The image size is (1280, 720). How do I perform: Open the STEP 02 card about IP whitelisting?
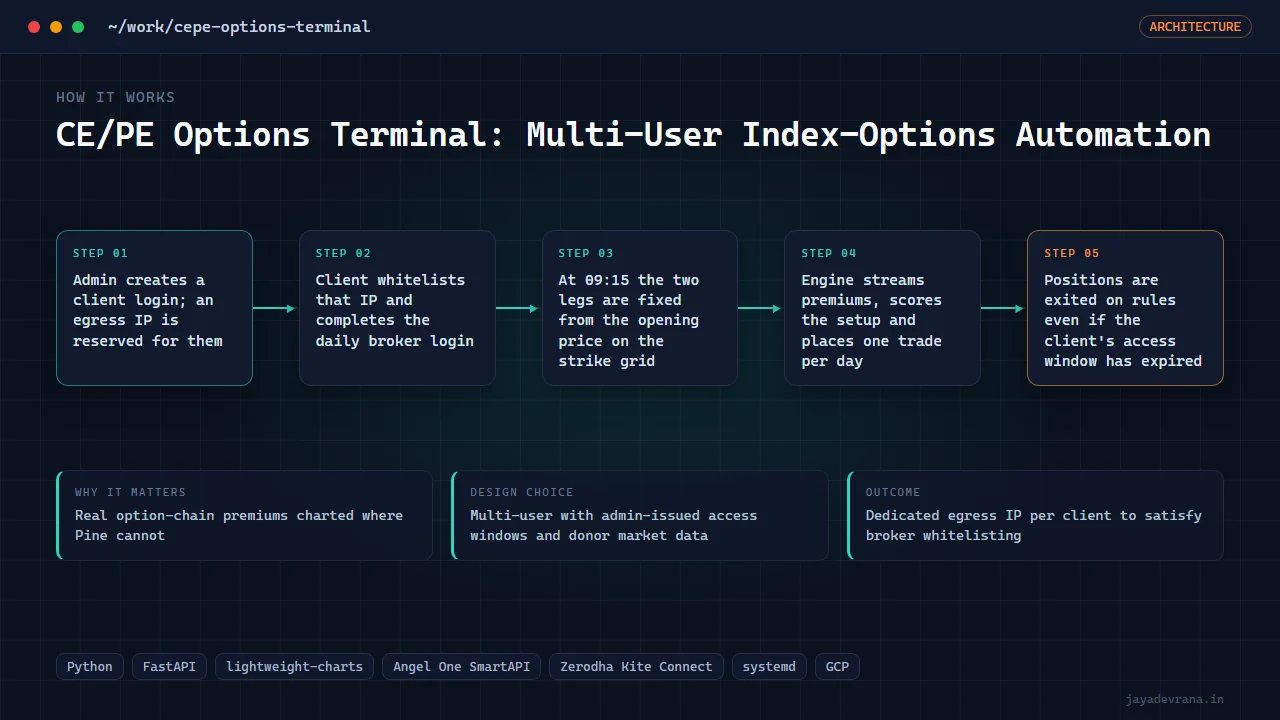pos(397,308)
